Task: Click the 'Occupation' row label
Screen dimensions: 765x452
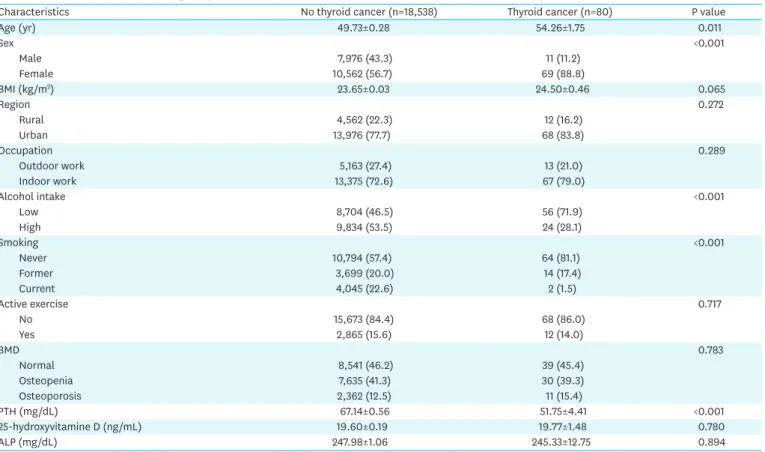Action: point(26,151)
